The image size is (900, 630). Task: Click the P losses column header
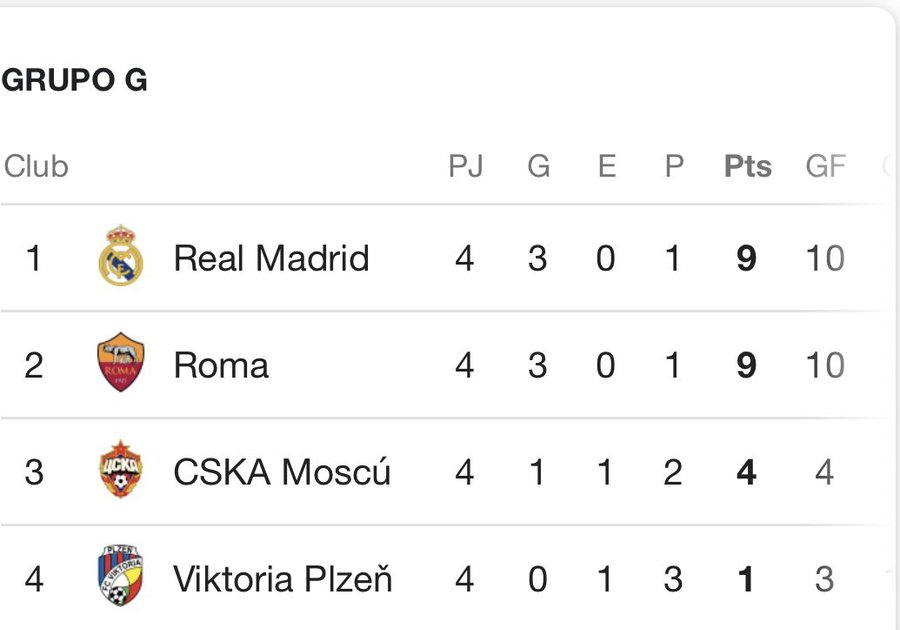coord(674,166)
